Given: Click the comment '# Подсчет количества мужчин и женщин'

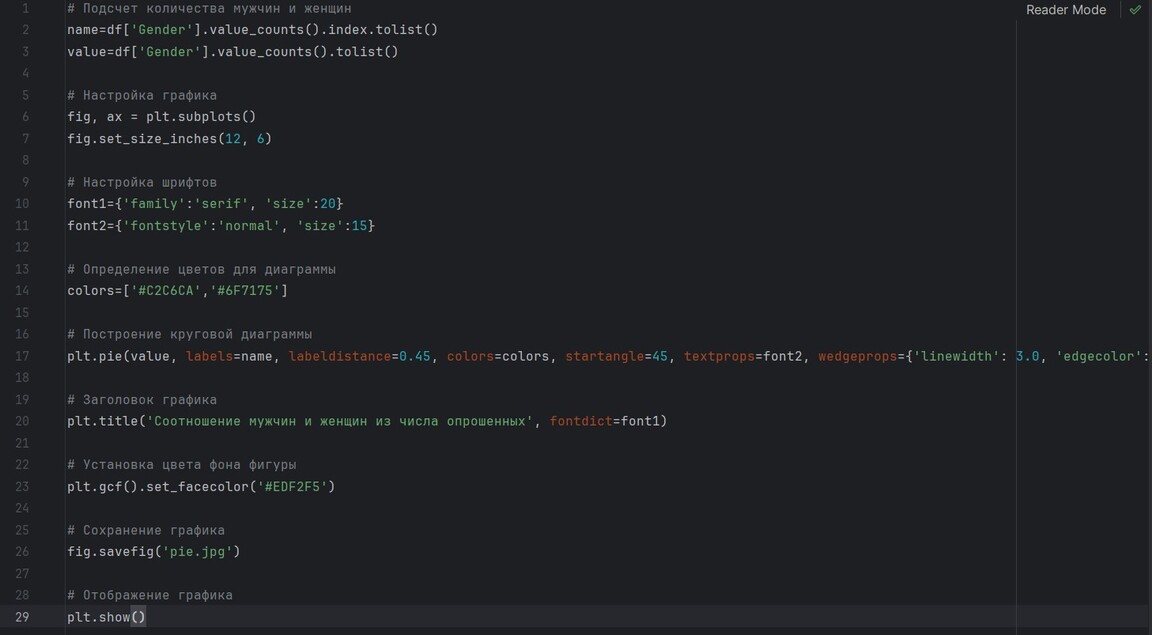Looking at the screenshot, I should tap(209, 8).
